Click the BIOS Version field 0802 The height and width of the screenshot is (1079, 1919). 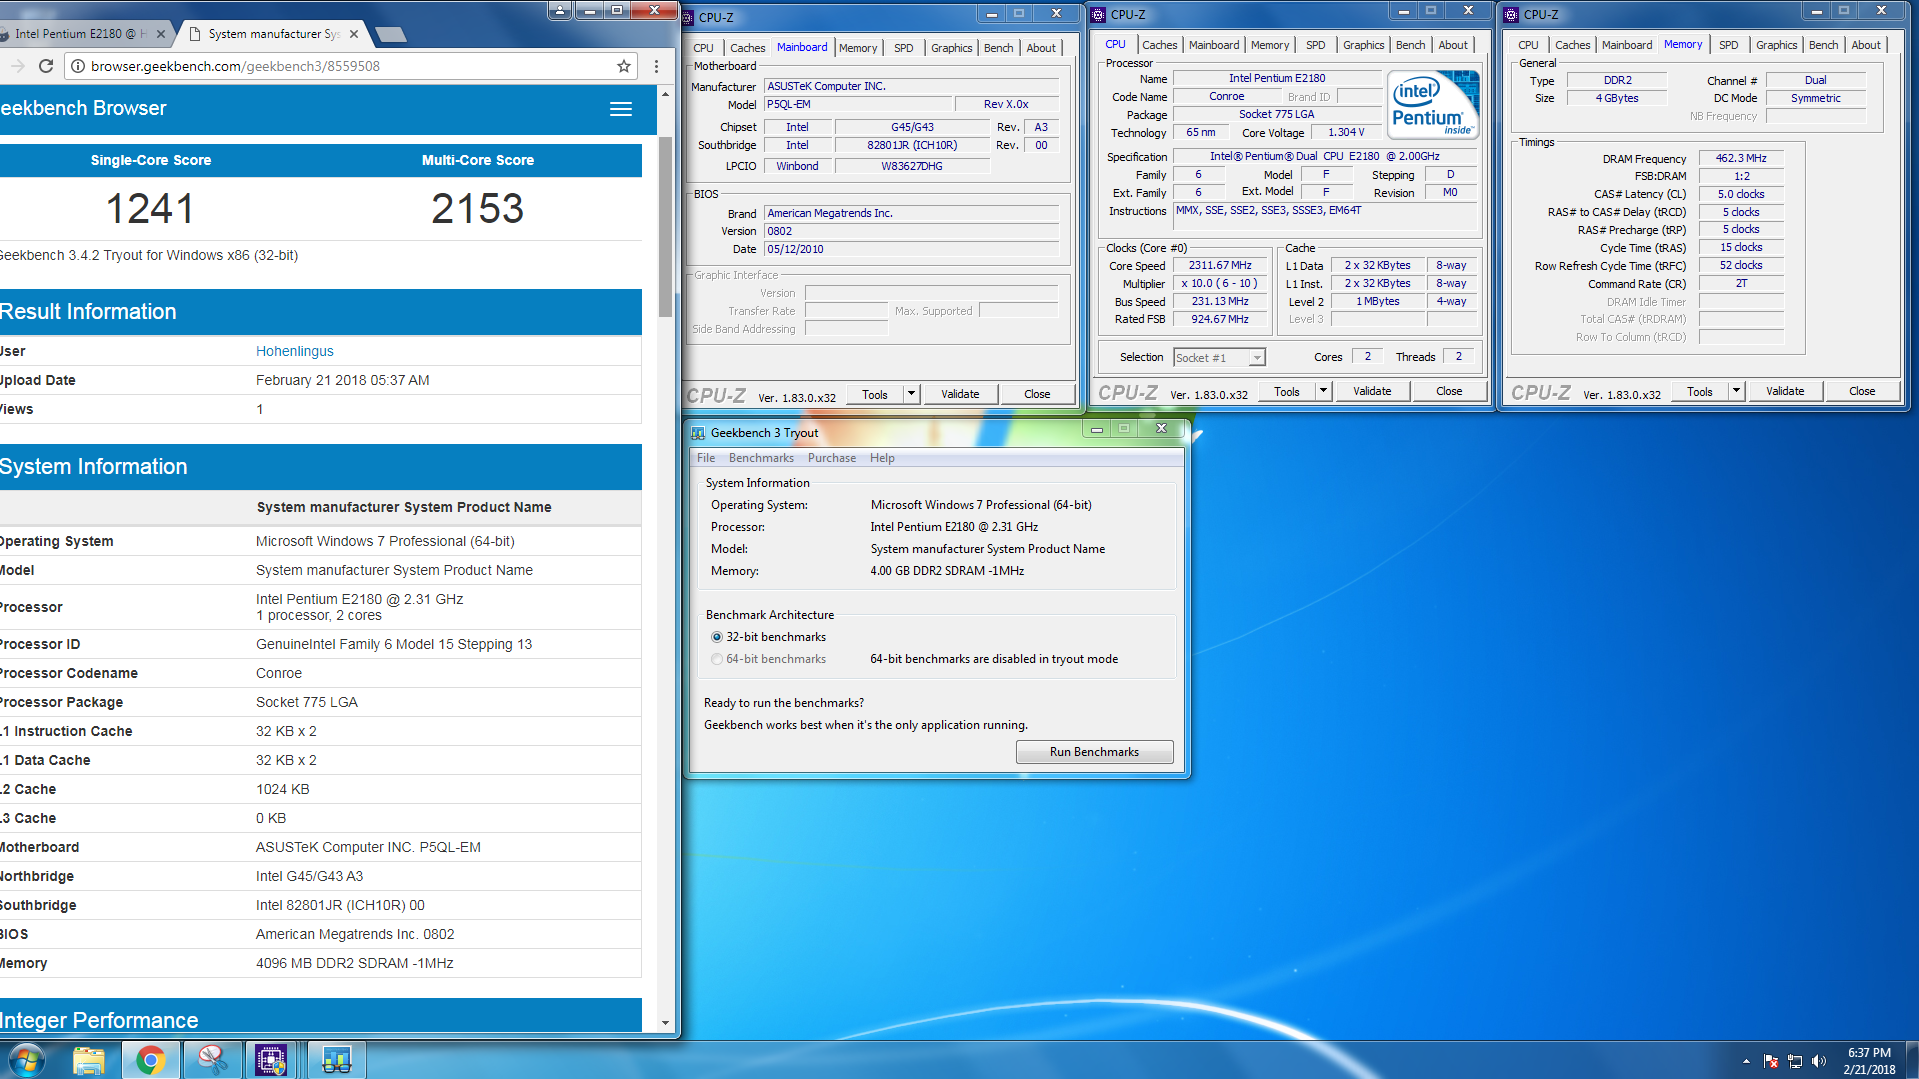click(x=911, y=231)
